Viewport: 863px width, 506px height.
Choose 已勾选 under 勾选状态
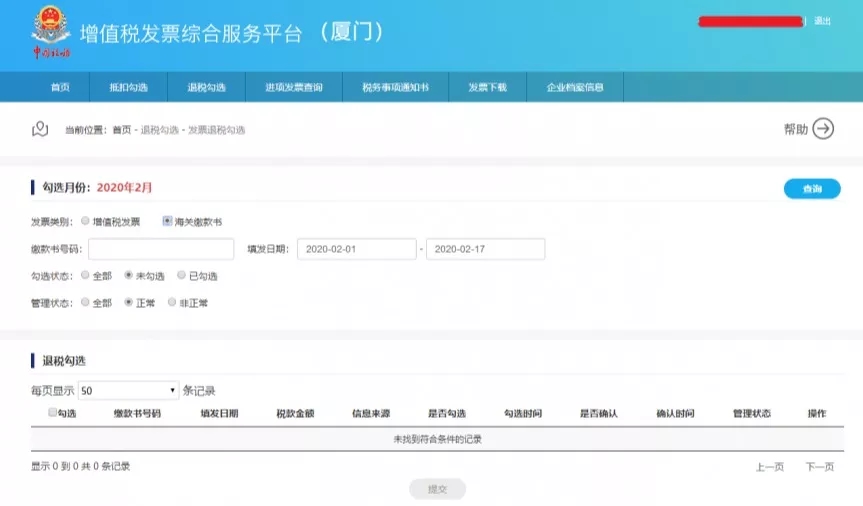click(x=181, y=275)
